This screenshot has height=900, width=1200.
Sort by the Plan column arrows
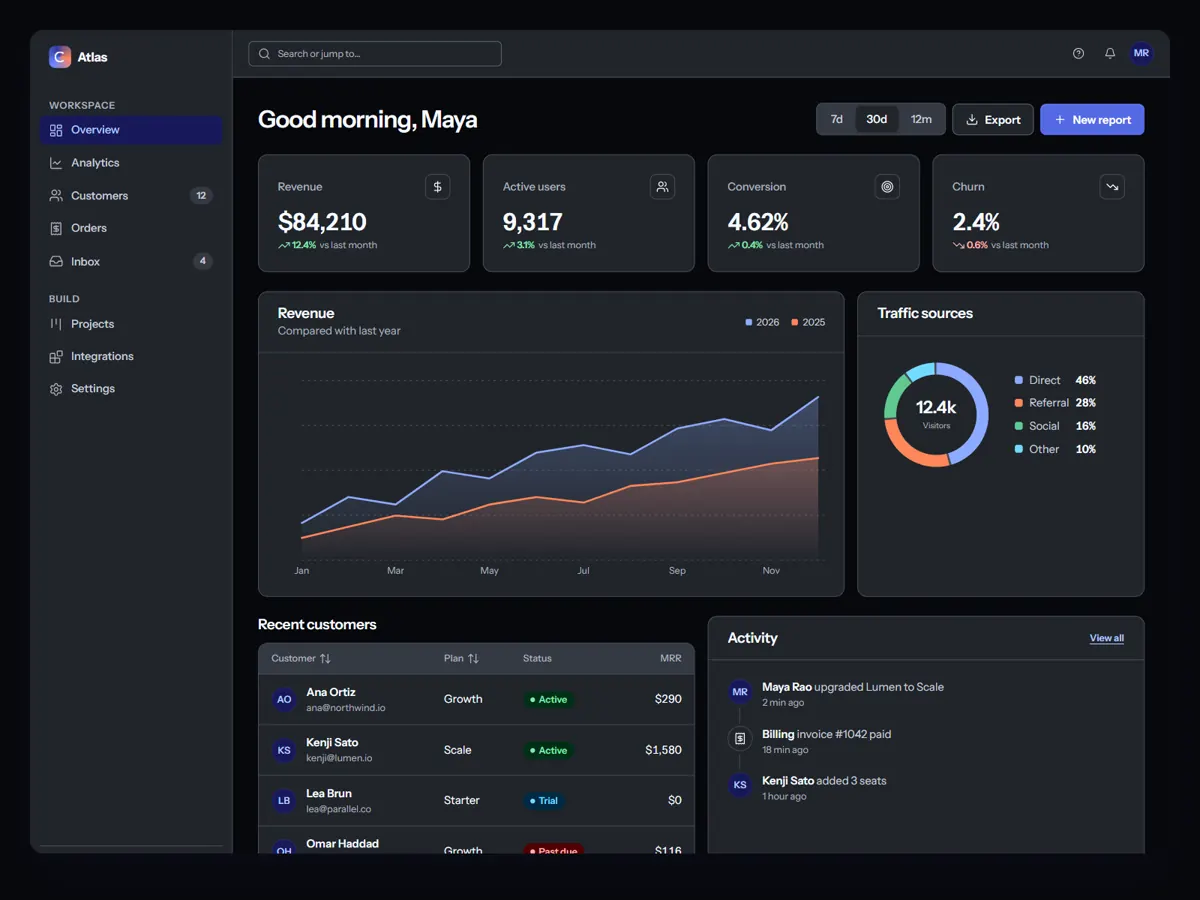click(x=473, y=658)
